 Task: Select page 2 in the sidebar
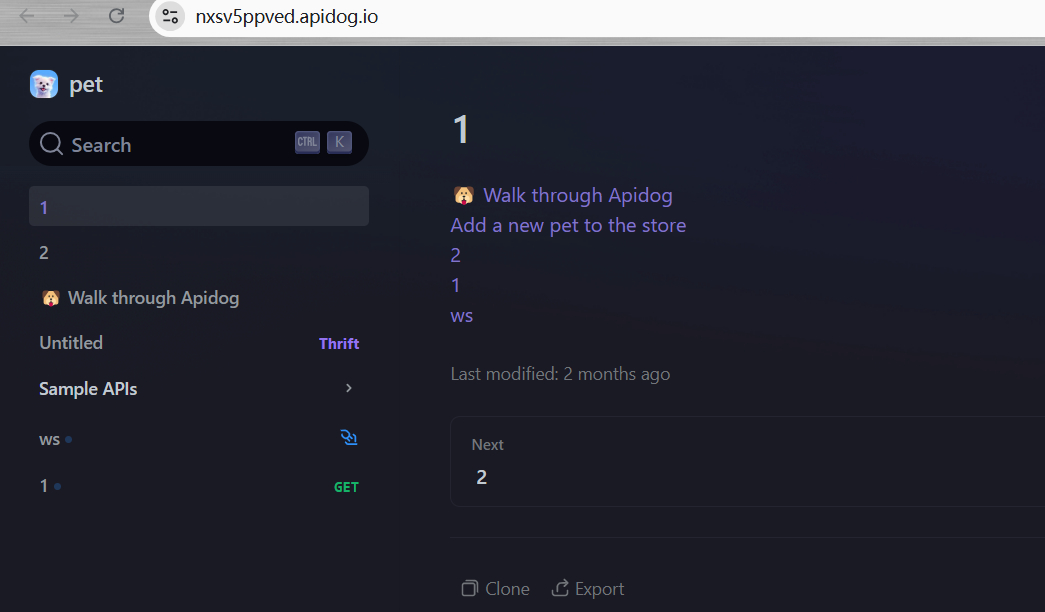tap(199, 252)
